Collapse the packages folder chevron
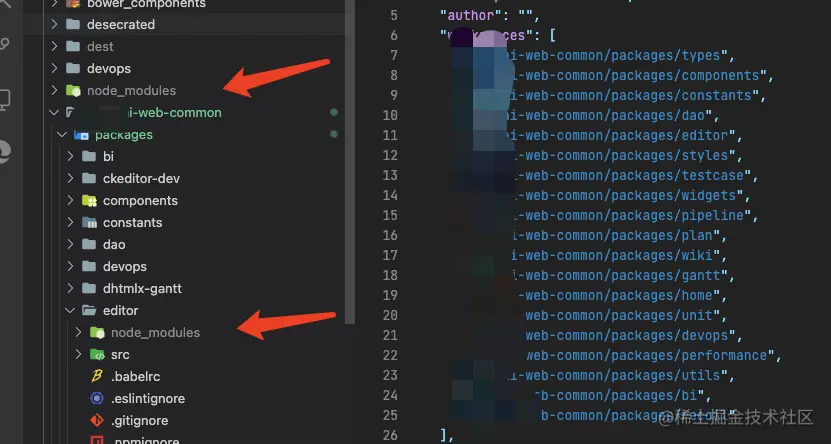 click(62, 135)
